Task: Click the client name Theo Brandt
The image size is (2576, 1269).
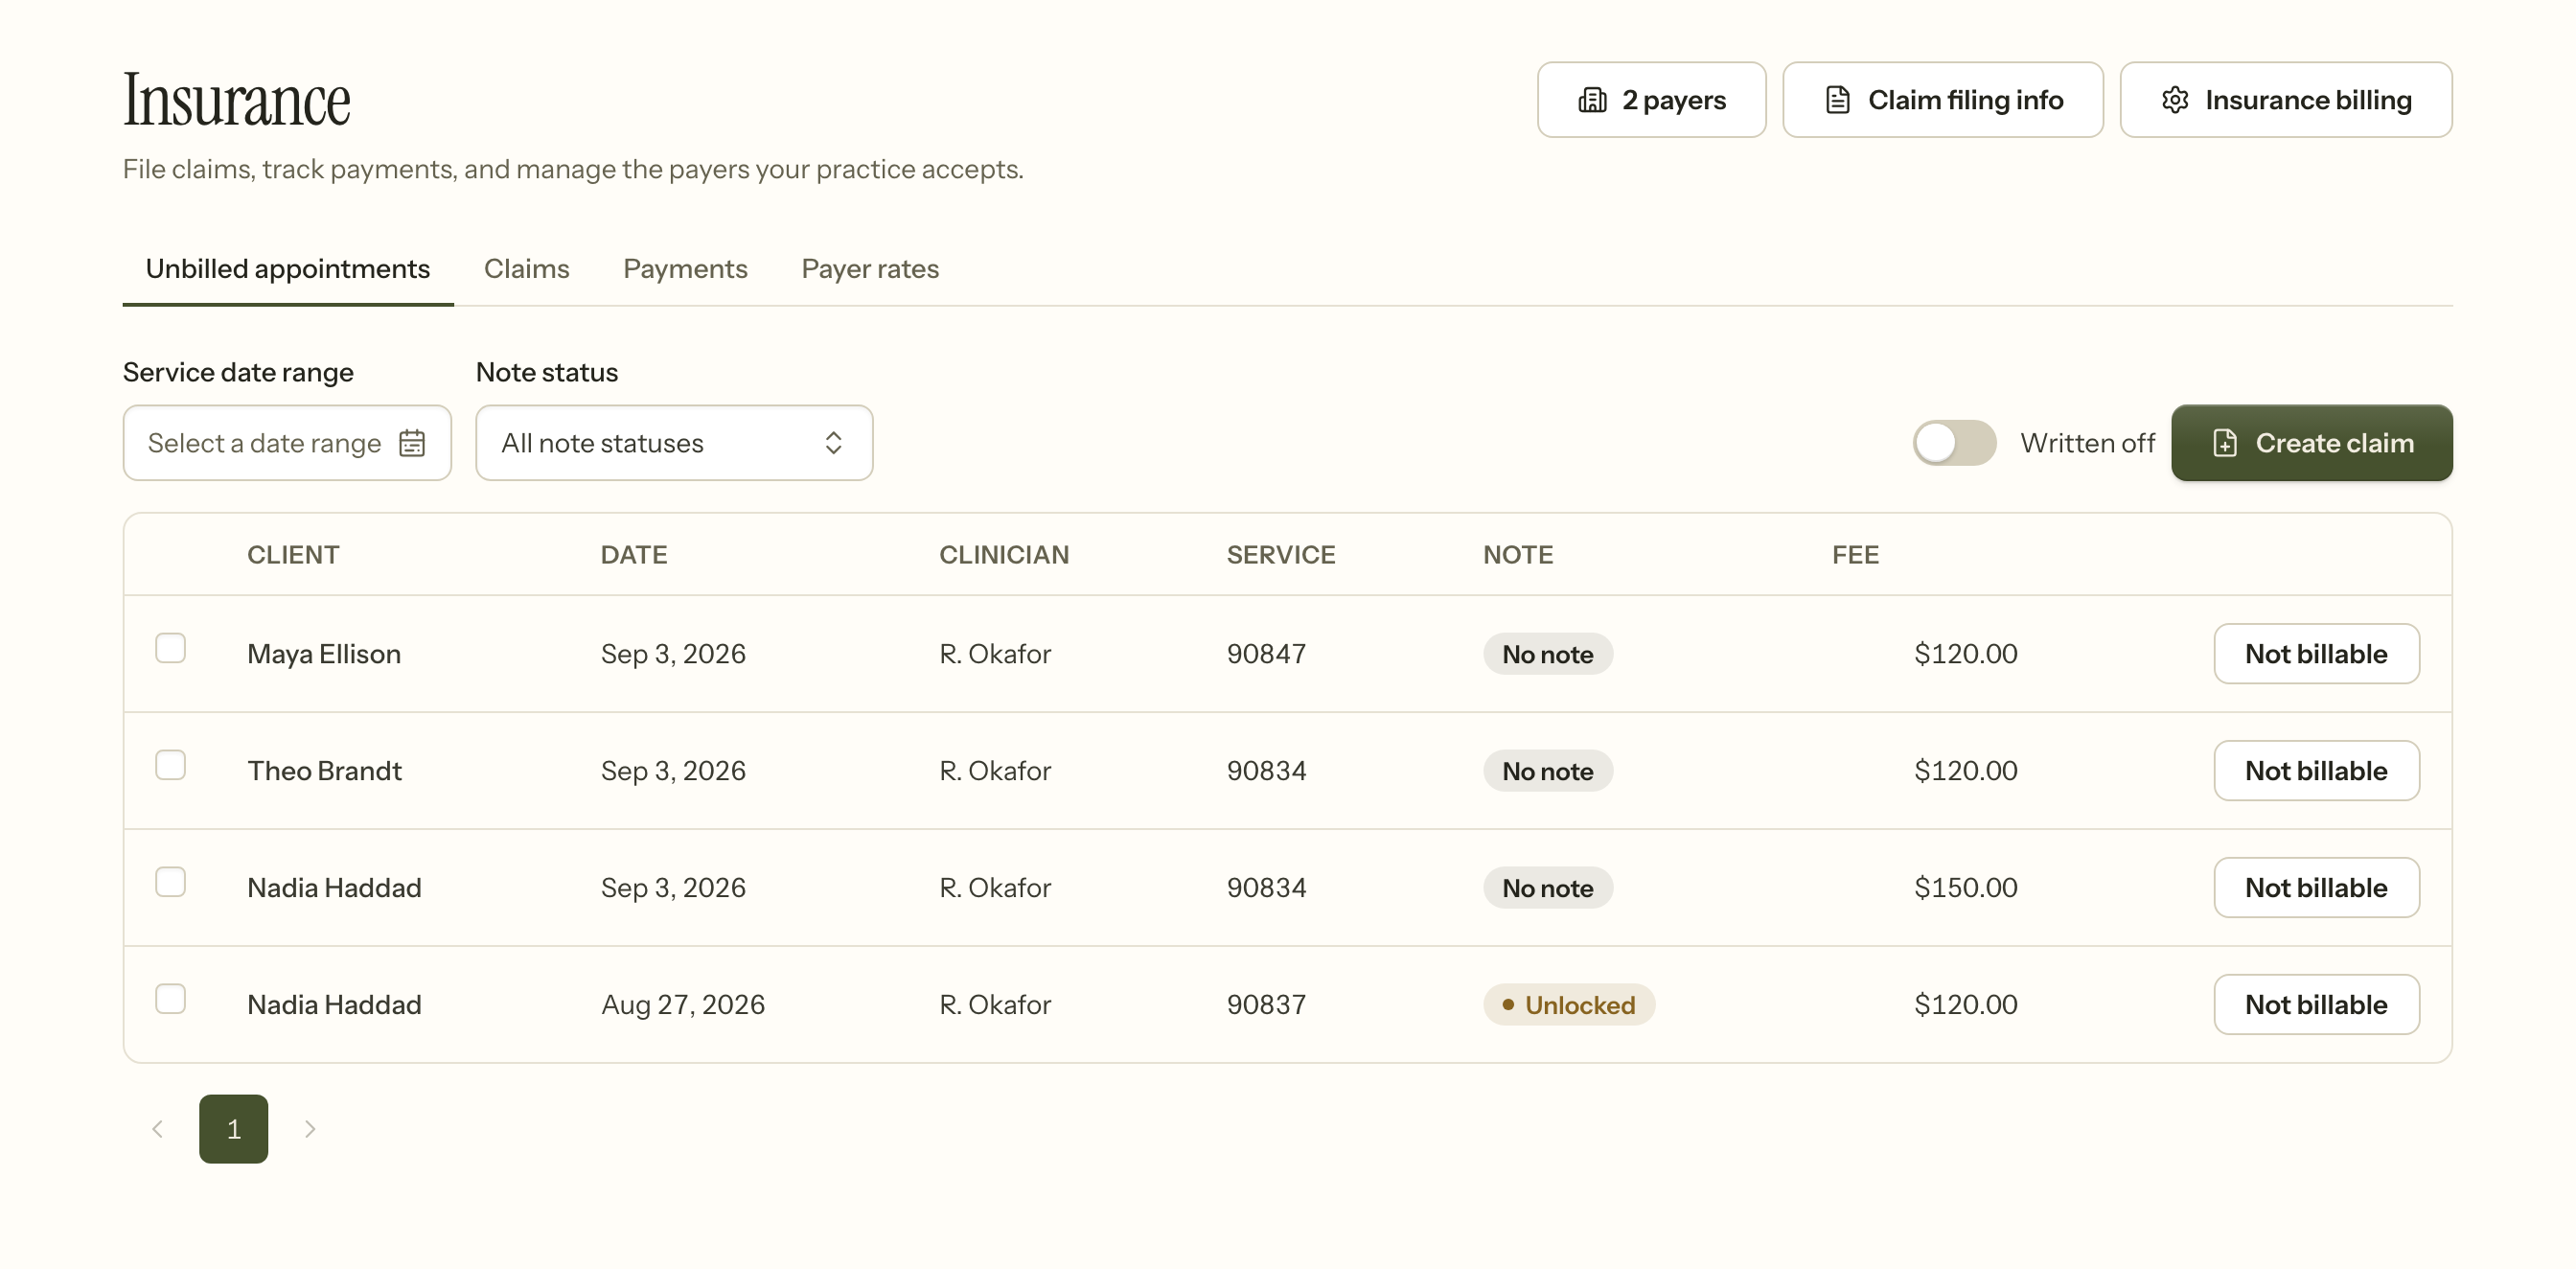Action: (x=324, y=771)
